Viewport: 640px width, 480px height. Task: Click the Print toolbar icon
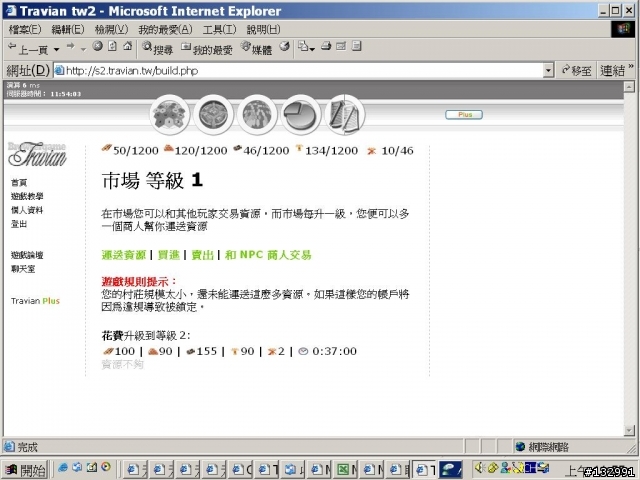pos(326,46)
